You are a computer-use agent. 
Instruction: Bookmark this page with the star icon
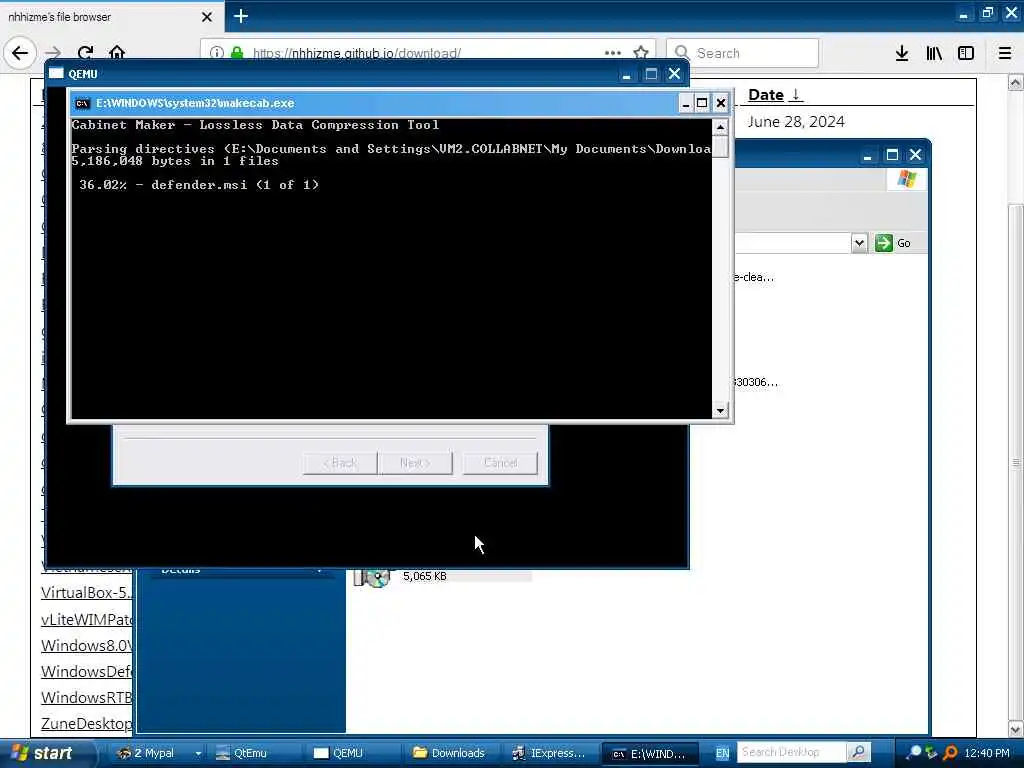(641, 53)
